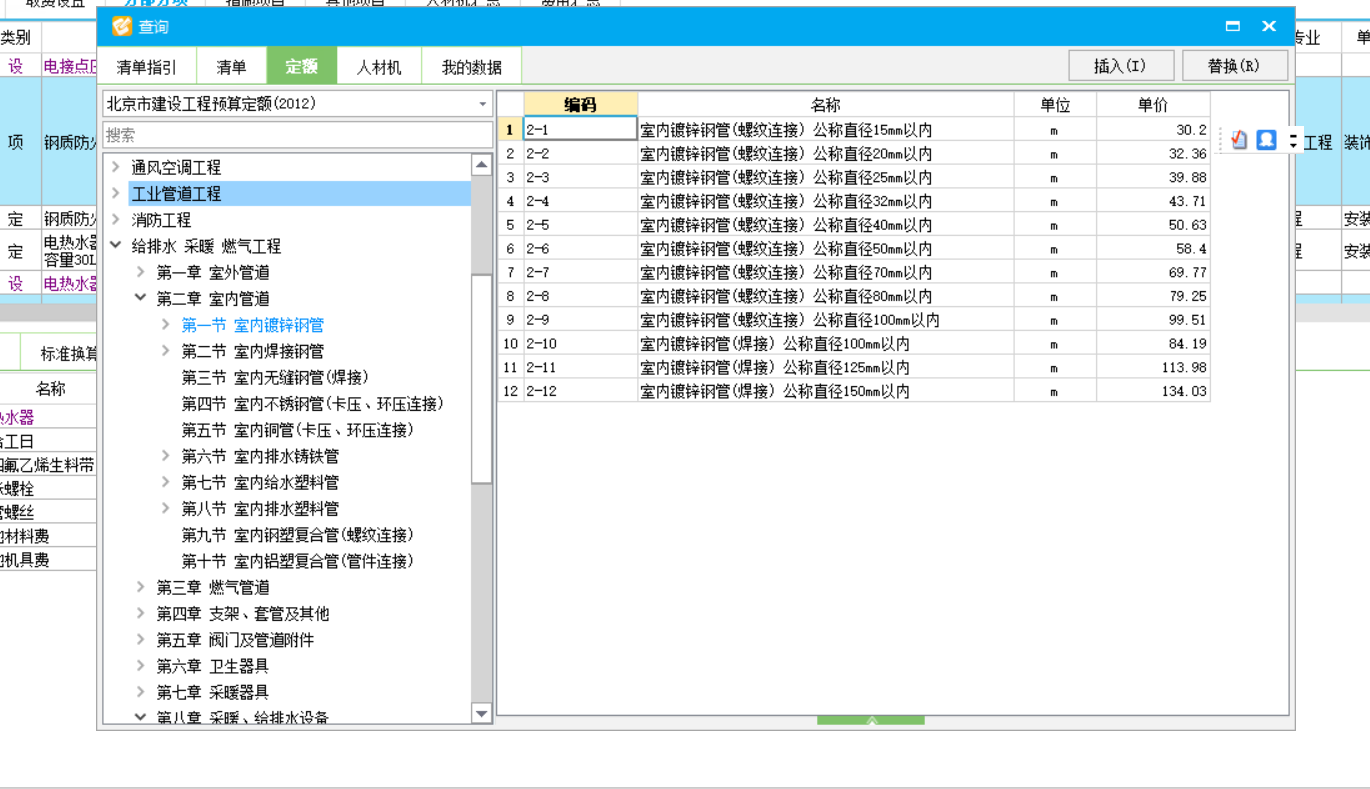Expand 第四章 支架、套管及其他 chevron

[x=141, y=613]
